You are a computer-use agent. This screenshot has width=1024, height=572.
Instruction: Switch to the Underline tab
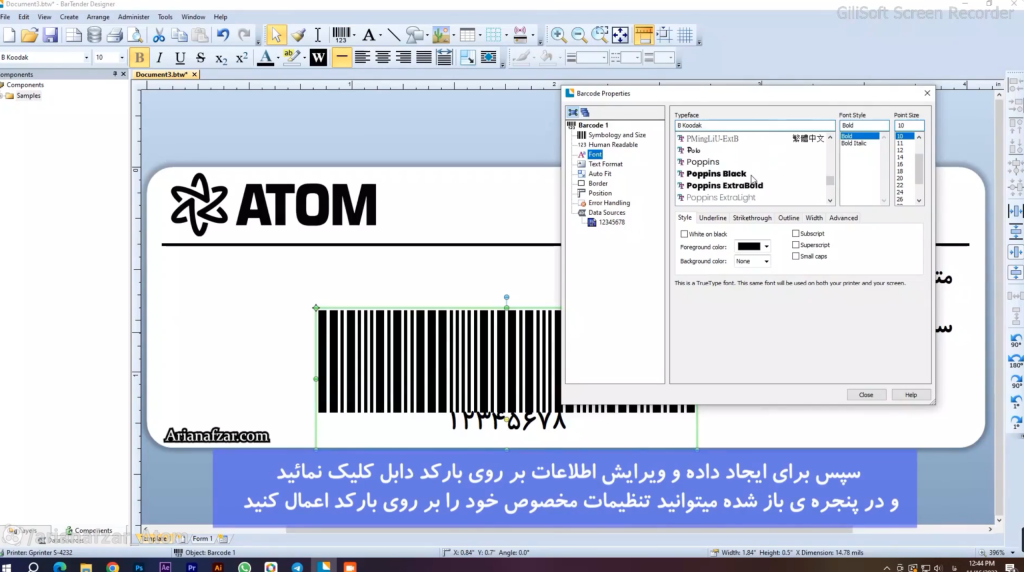click(712, 218)
